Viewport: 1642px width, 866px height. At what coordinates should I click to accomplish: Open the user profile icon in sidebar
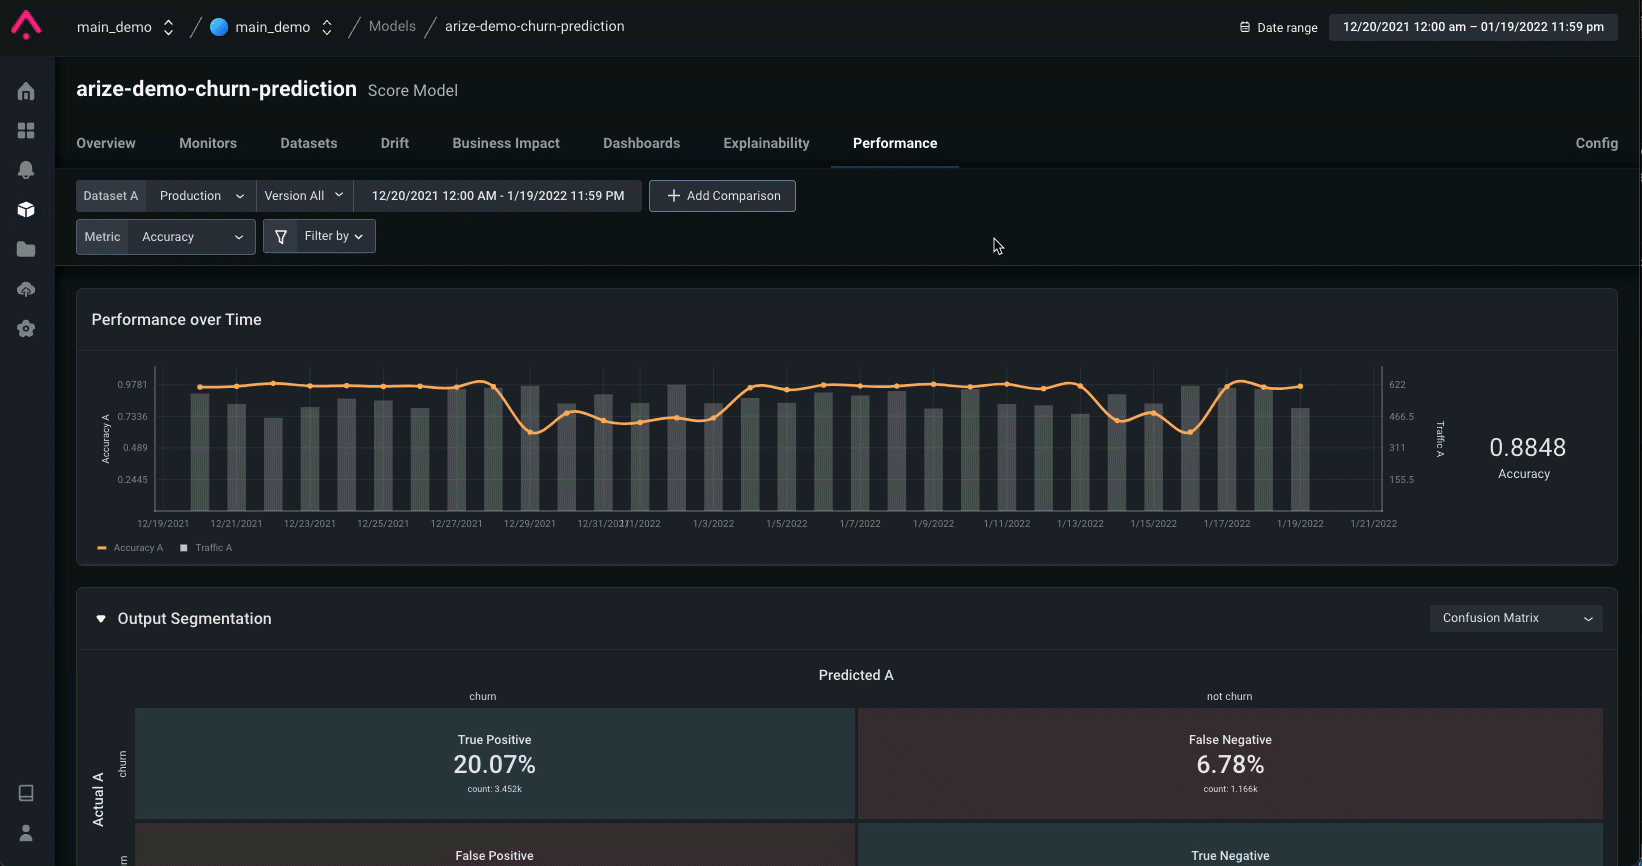[x=26, y=833]
